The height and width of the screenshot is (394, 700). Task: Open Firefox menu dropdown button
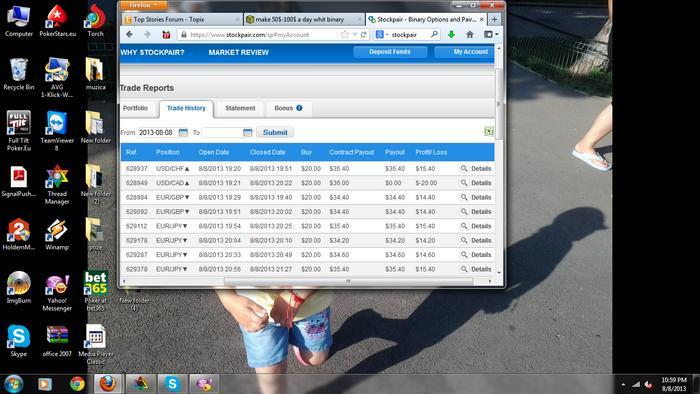point(143,5)
